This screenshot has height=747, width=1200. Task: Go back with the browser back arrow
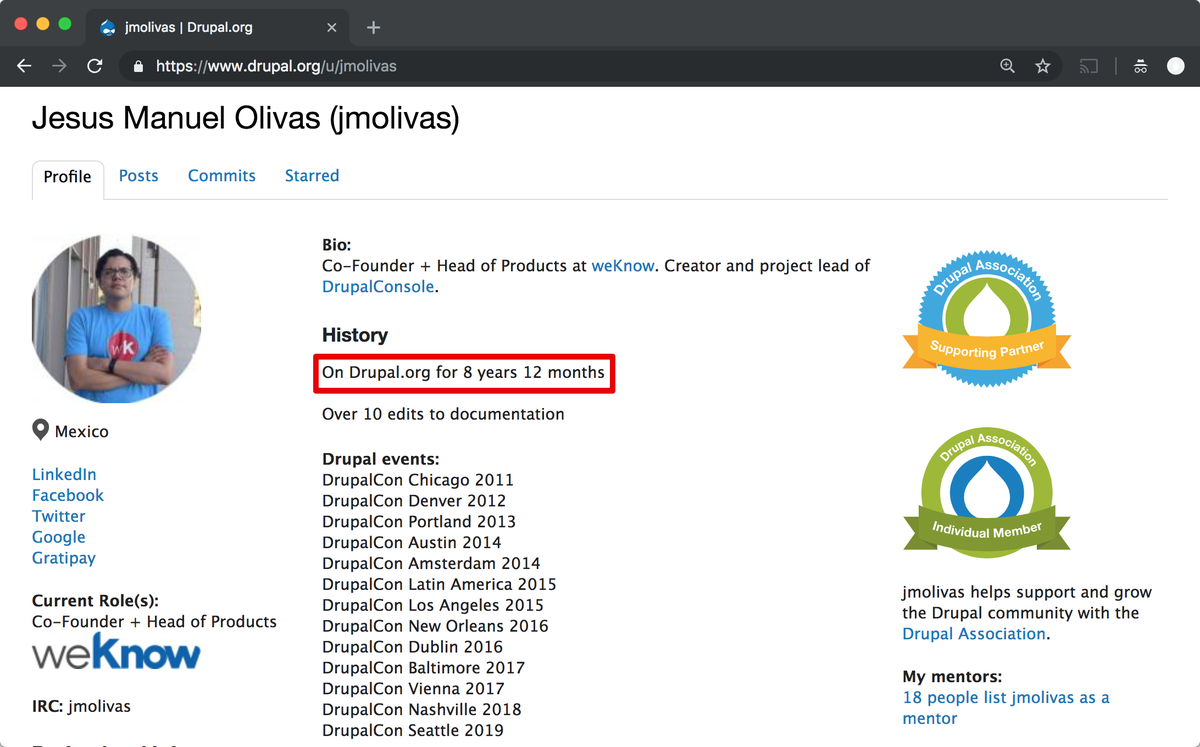click(25, 66)
